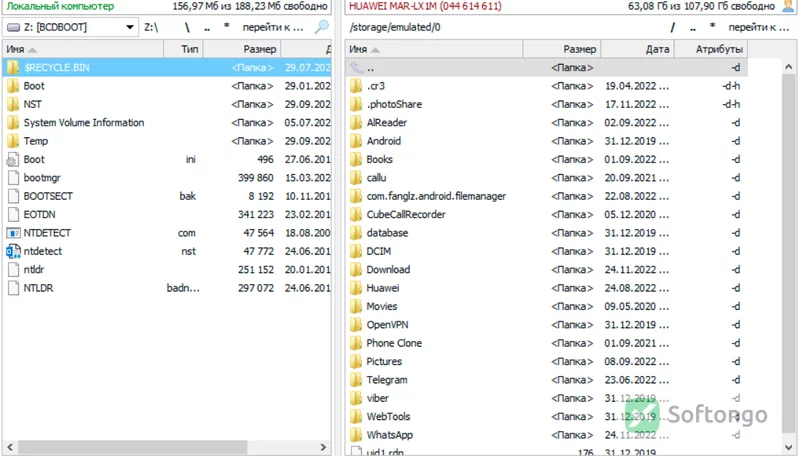Click the Boot.ini settings file icon
This screenshot has width=800, height=456.
pyautogui.click(x=13, y=160)
